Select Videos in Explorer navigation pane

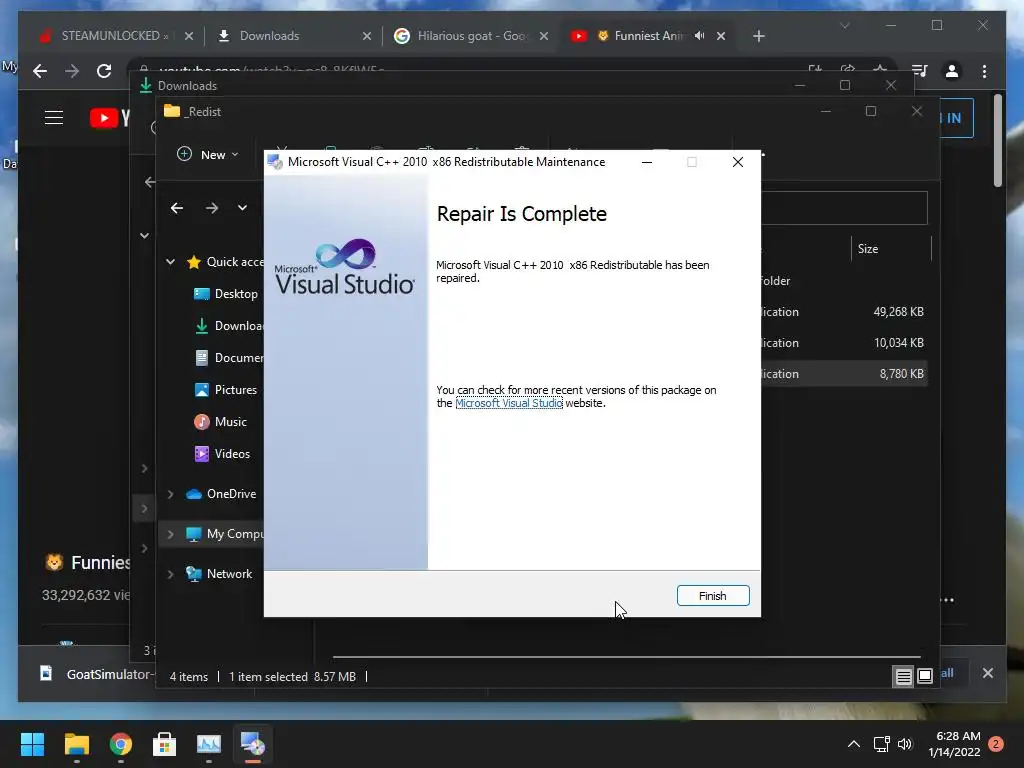222,454
